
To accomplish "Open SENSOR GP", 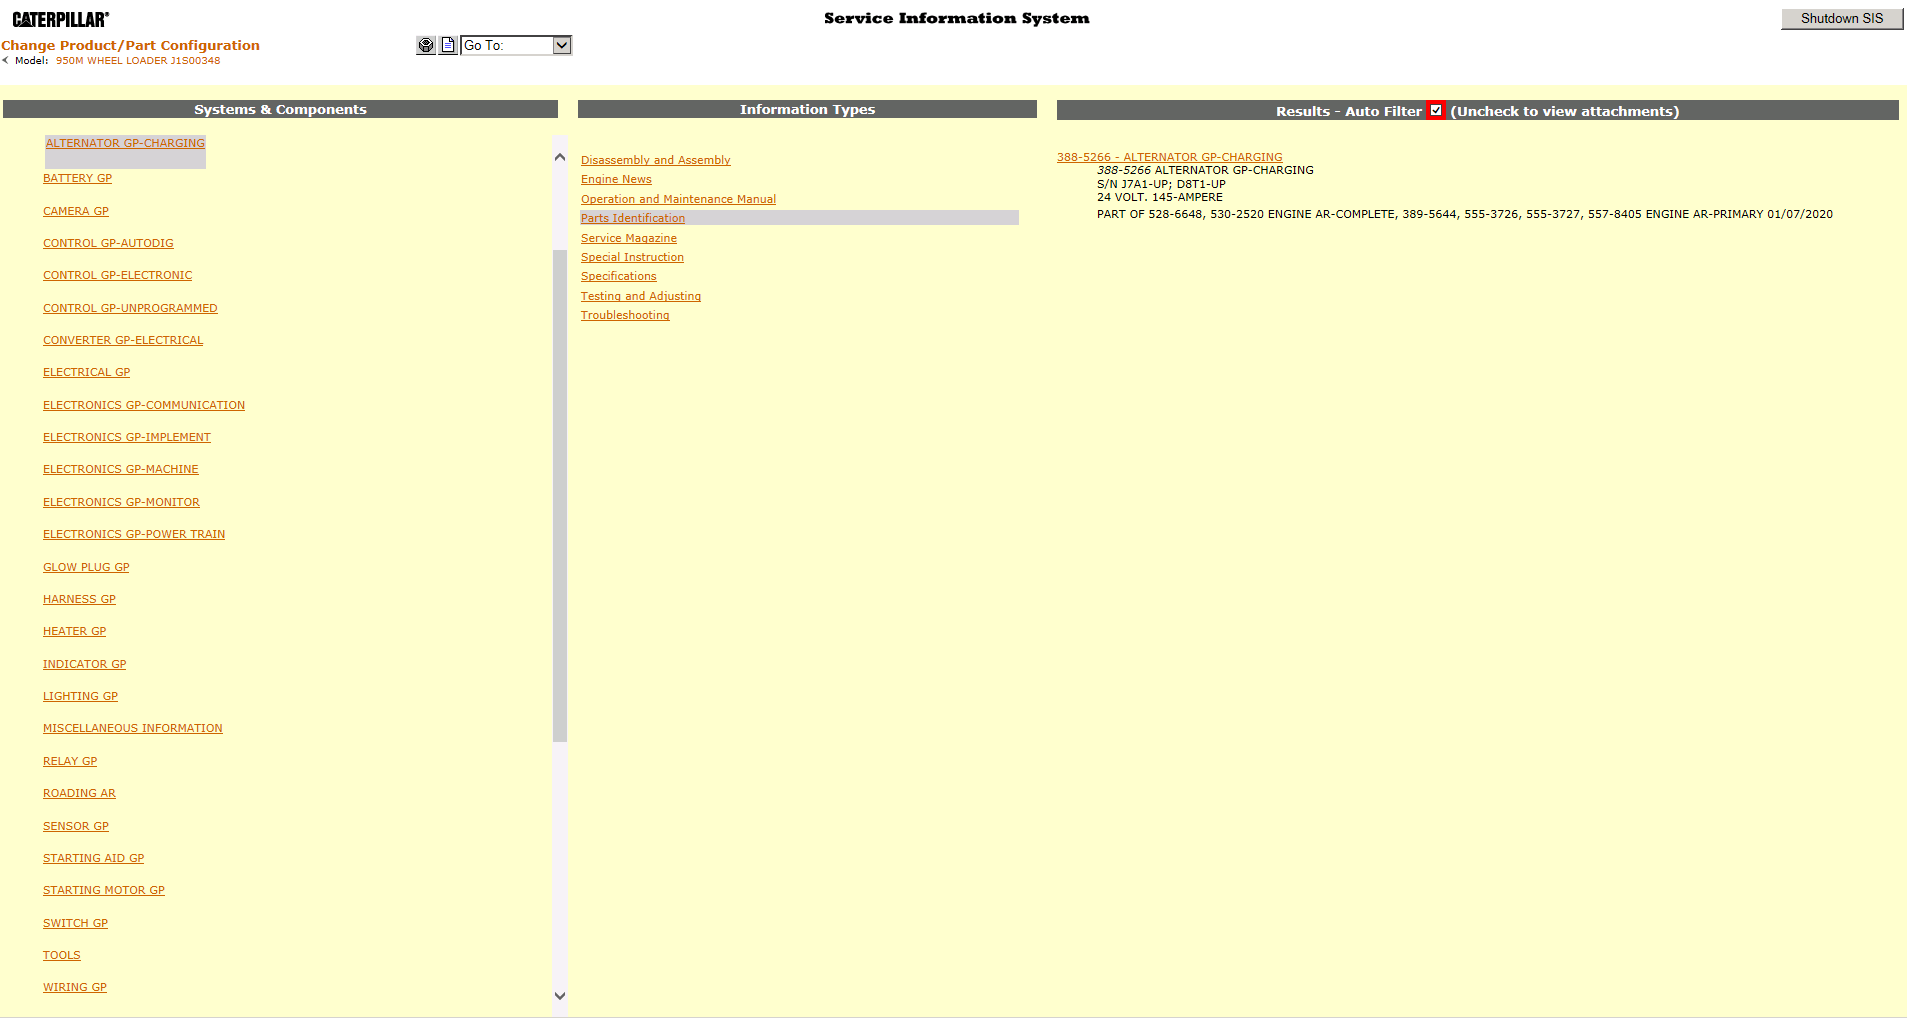I will click(x=76, y=826).
